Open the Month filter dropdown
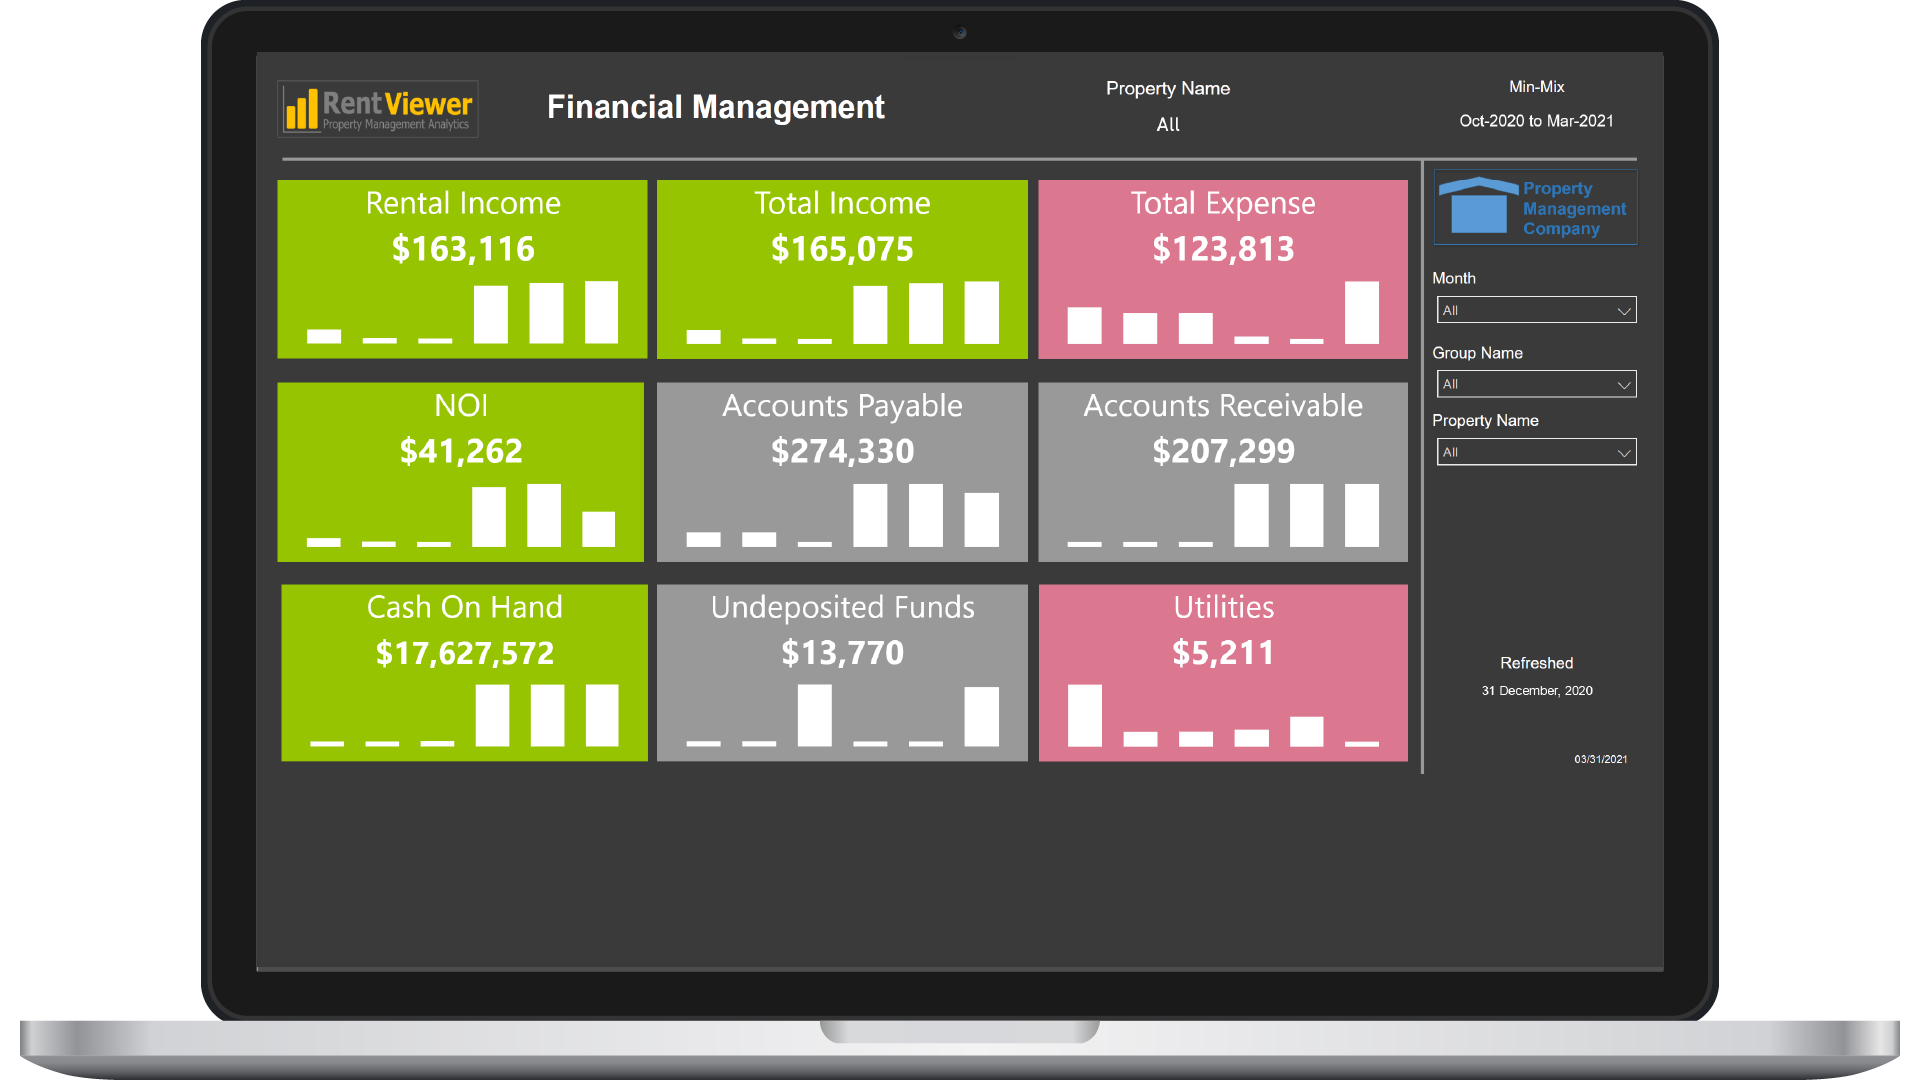This screenshot has width=1920, height=1080. (x=1536, y=310)
